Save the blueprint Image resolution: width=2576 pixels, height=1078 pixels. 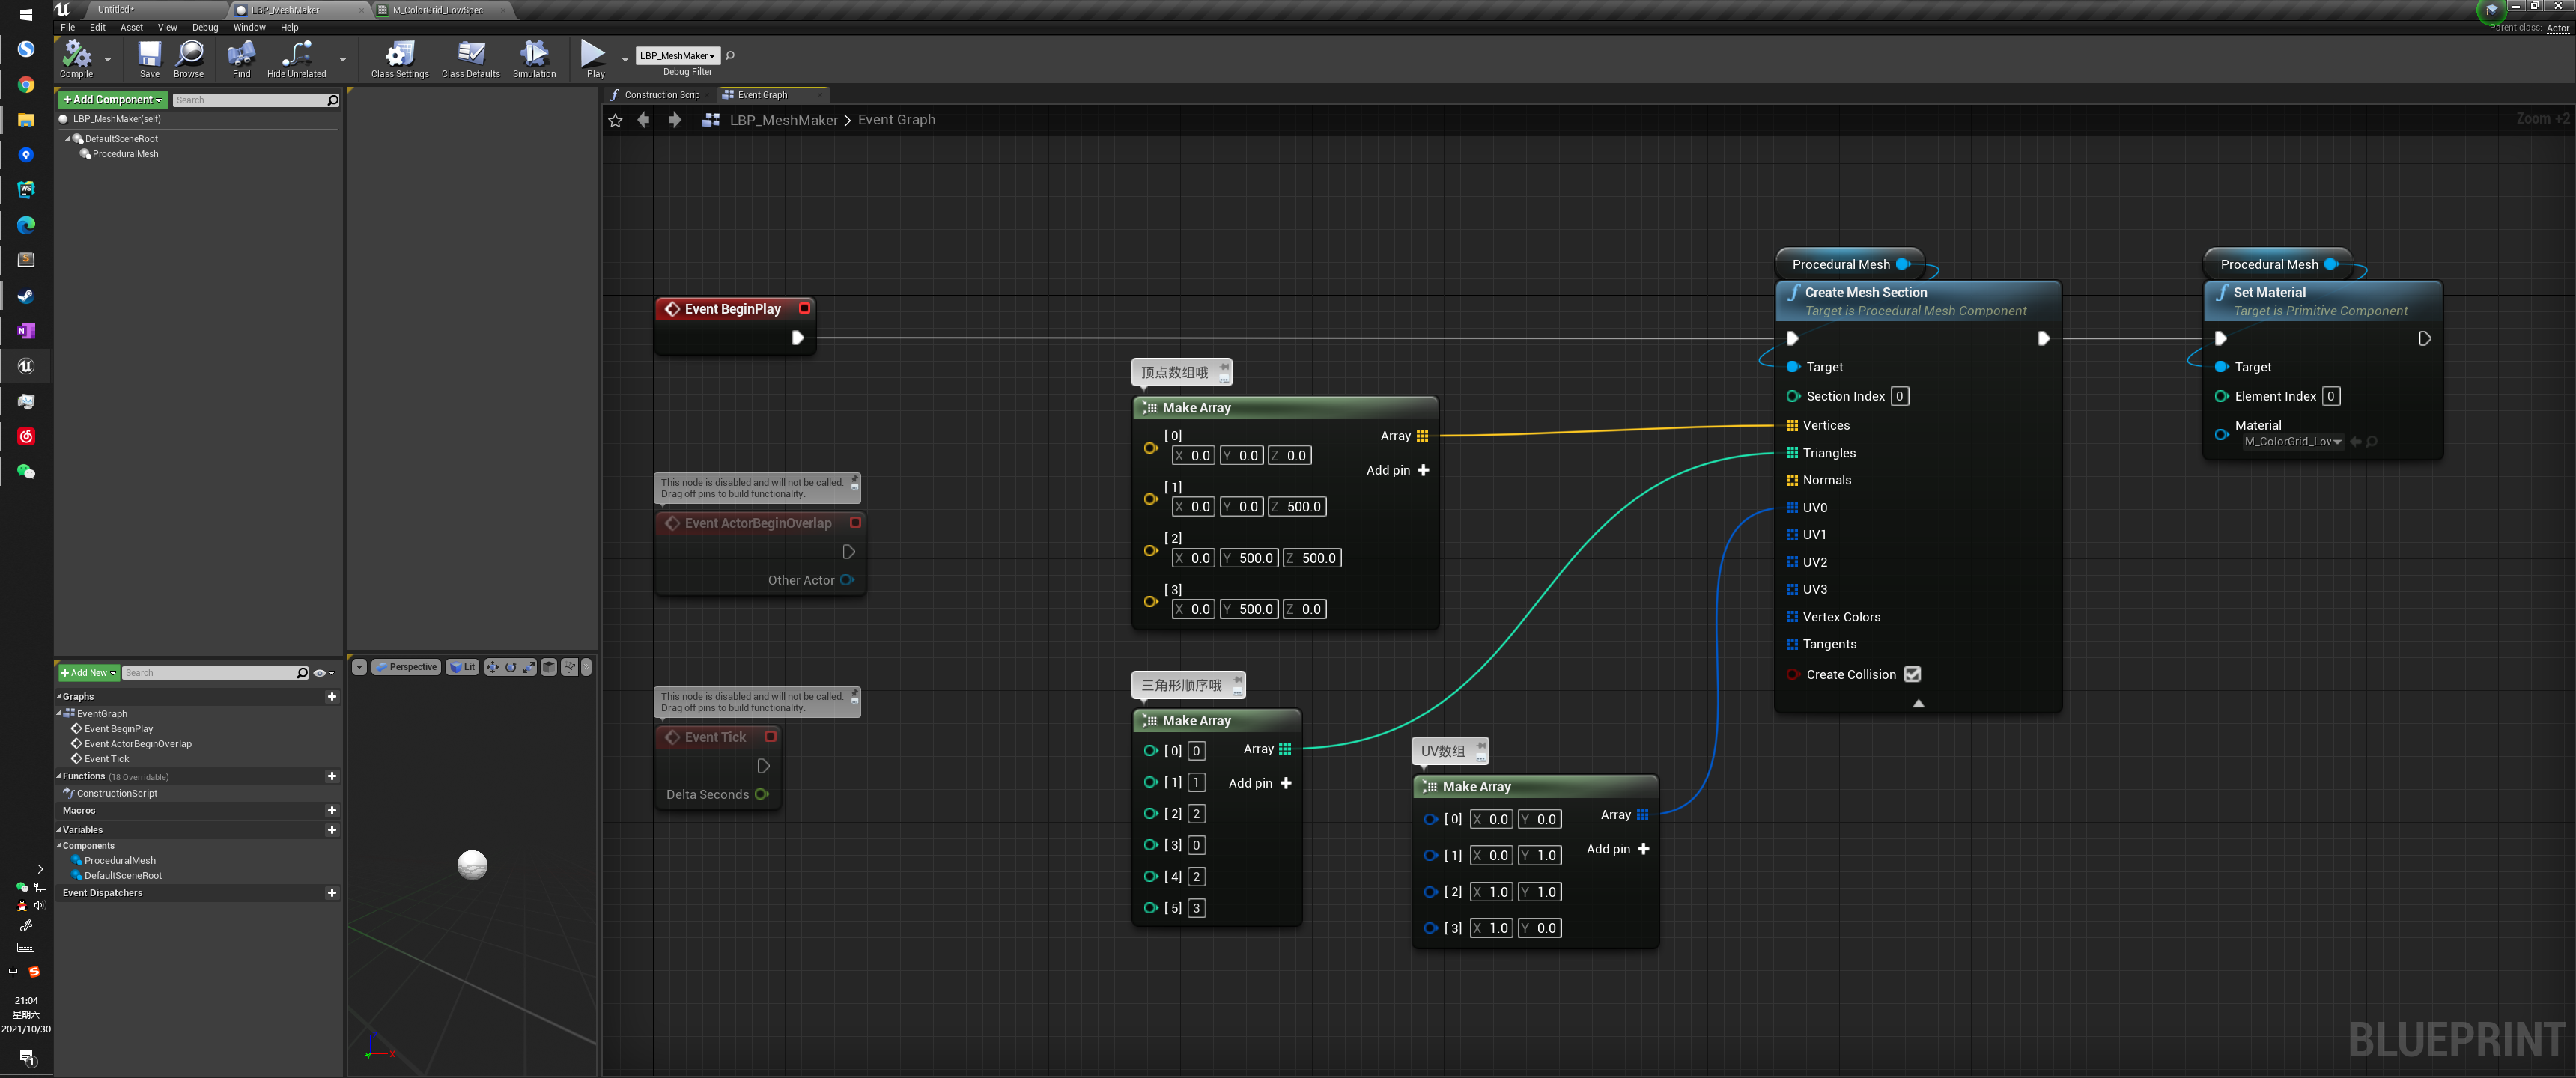(x=148, y=58)
